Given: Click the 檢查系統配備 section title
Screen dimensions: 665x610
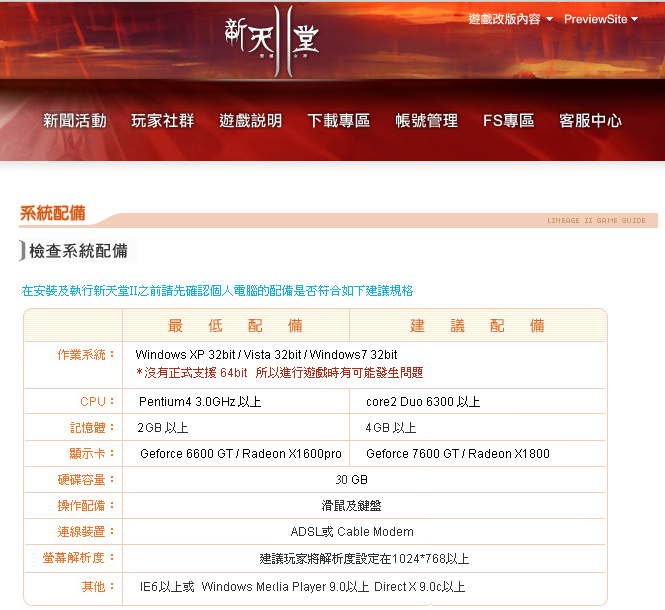Looking at the screenshot, I should [x=78, y=251].
